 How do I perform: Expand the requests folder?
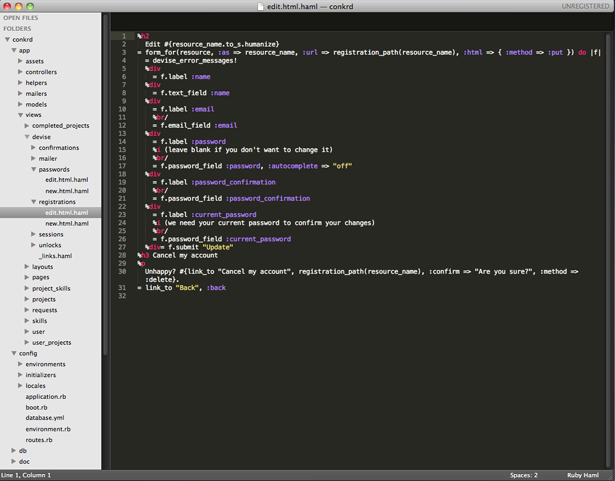pos(27,310)
